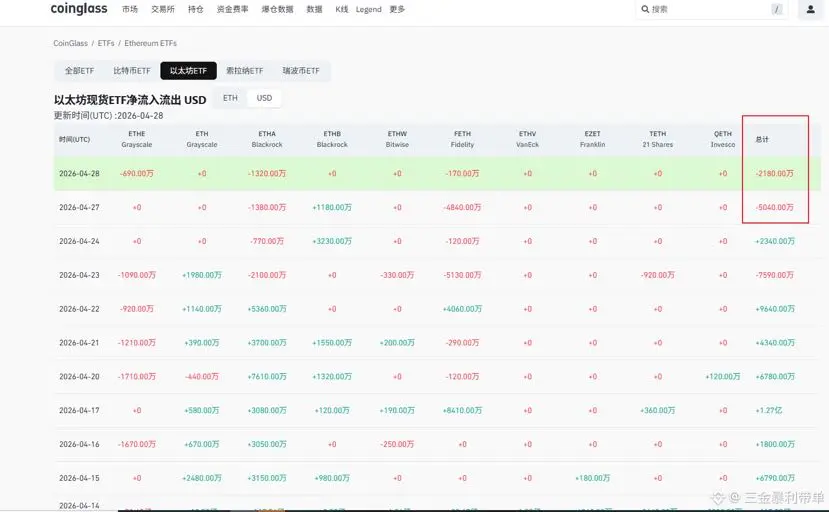Screen dimensions: 829x512
Task: Click Ethereum ETFs breadcrumb
Action: pos(151,43)
